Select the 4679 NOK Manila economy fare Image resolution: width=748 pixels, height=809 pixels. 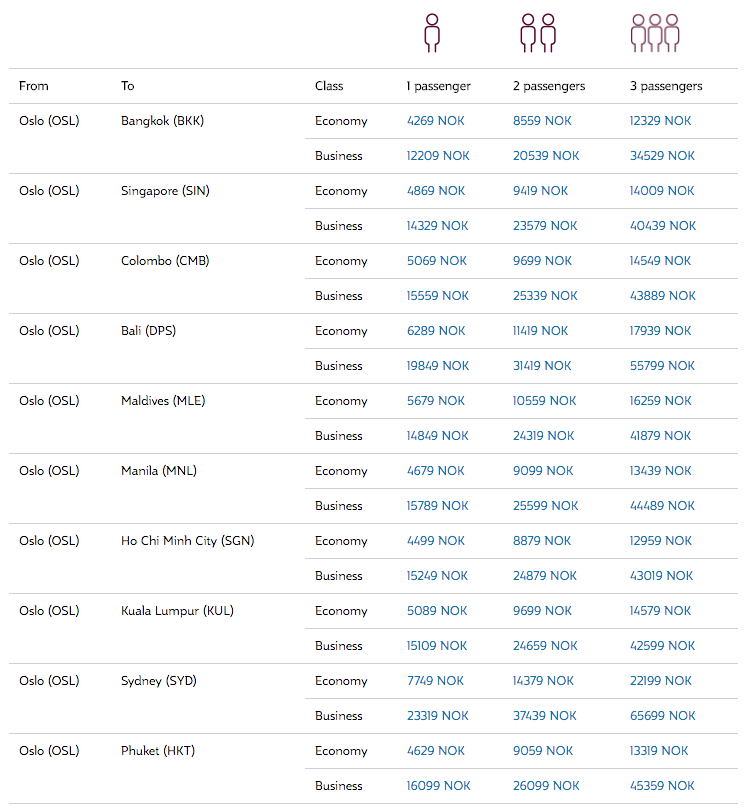[x=435, y=471]
